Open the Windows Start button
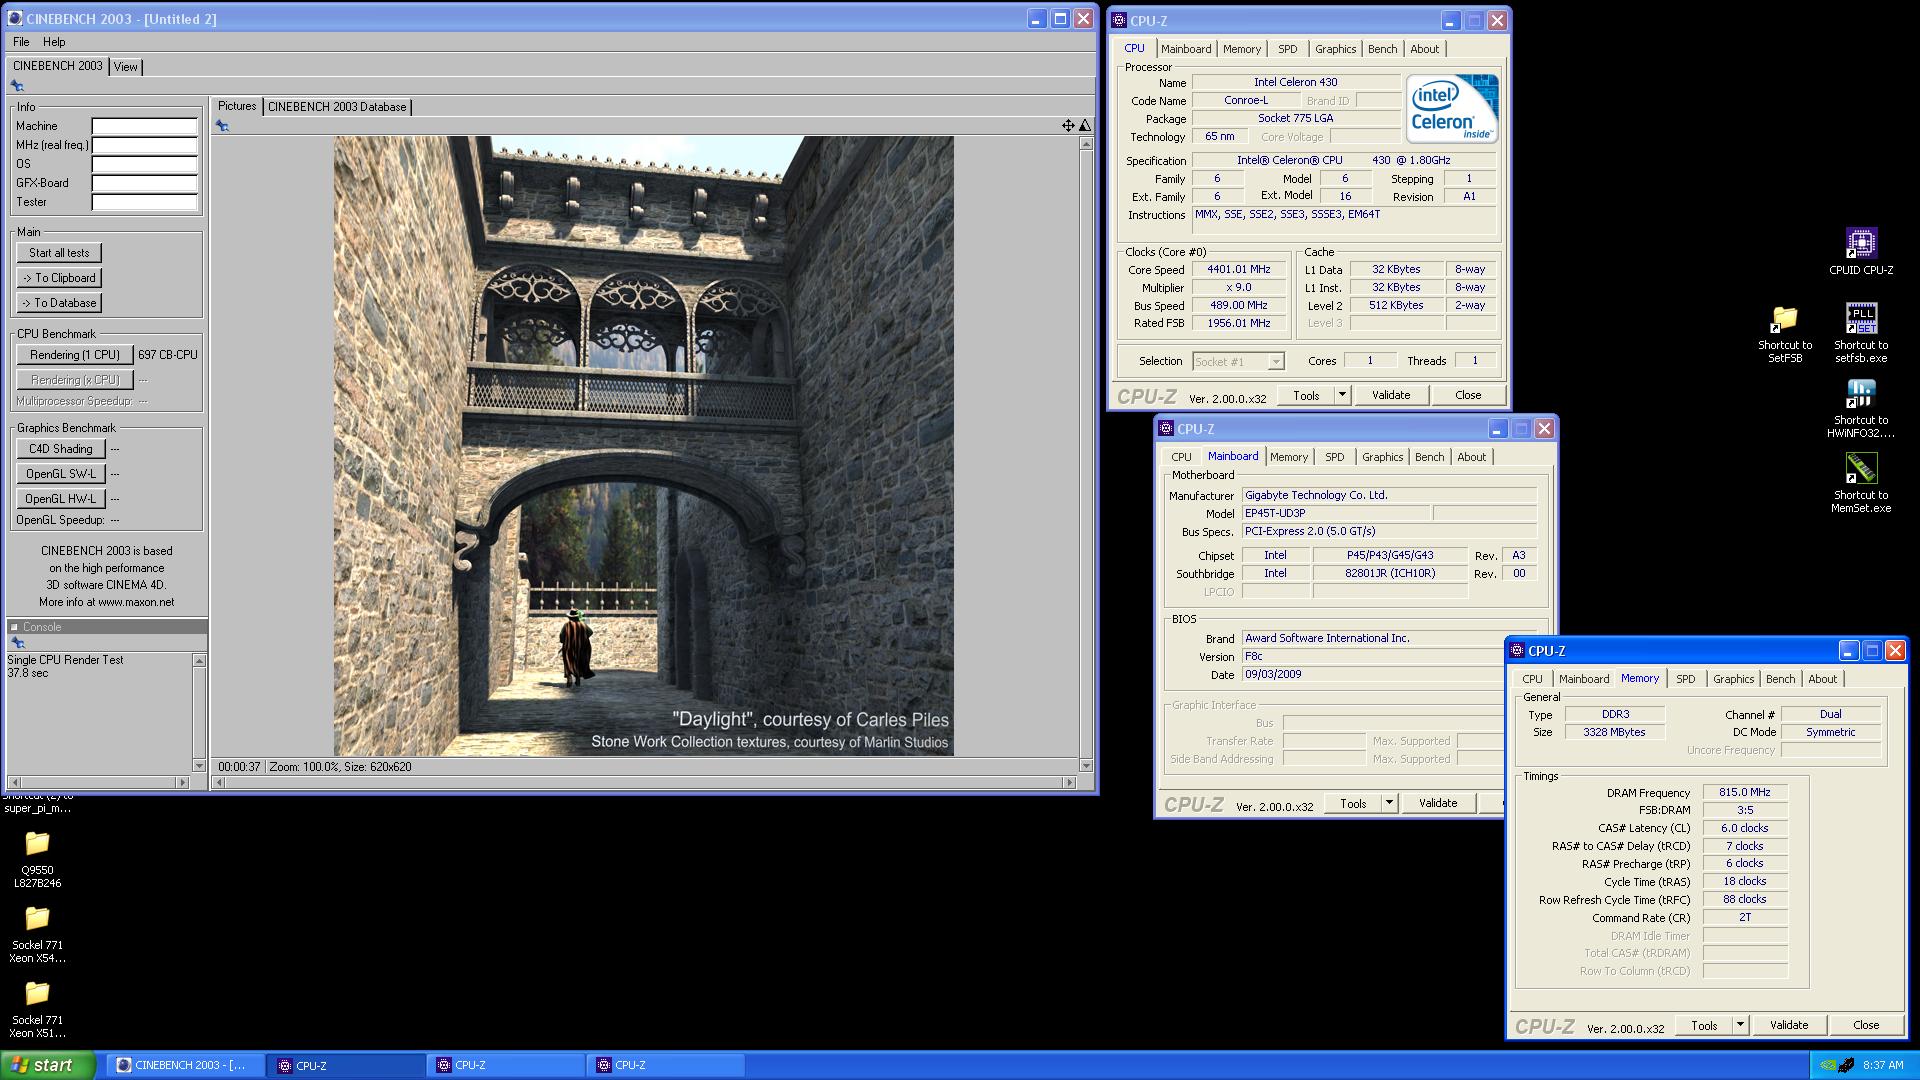Screen dimensions: 1920x1080 click(x=48, y=1065)
